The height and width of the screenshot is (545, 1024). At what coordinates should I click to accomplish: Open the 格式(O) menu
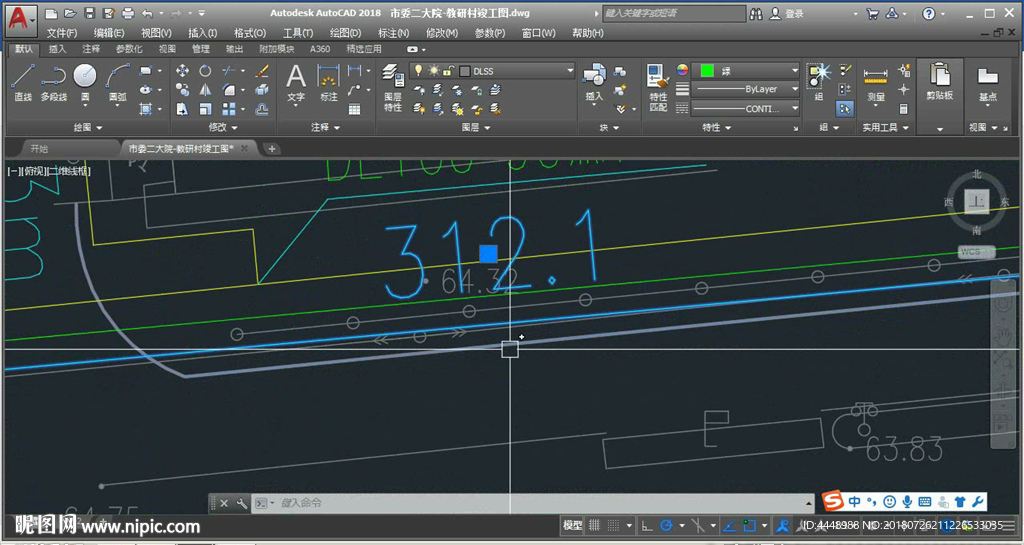point(249,33)
